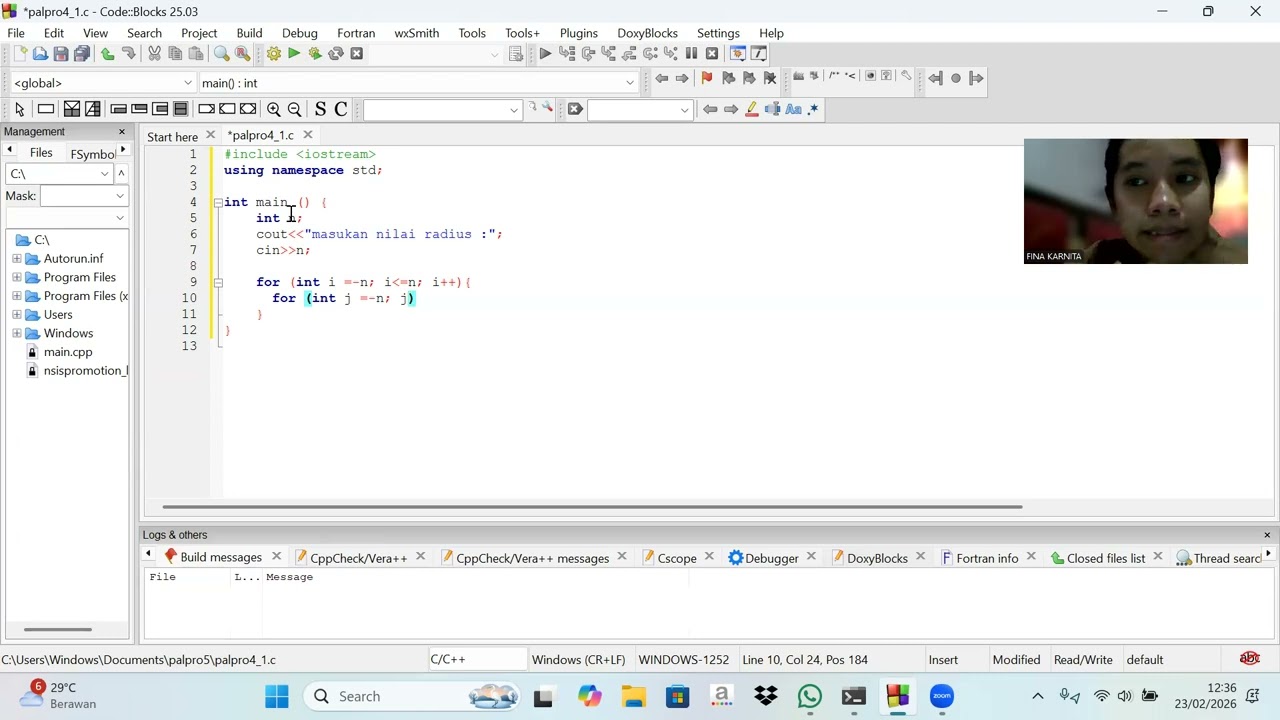Click the Open file toolbar icon
Image resolution: width=1280 pixels, height=720 pixels.
point(40,54)
